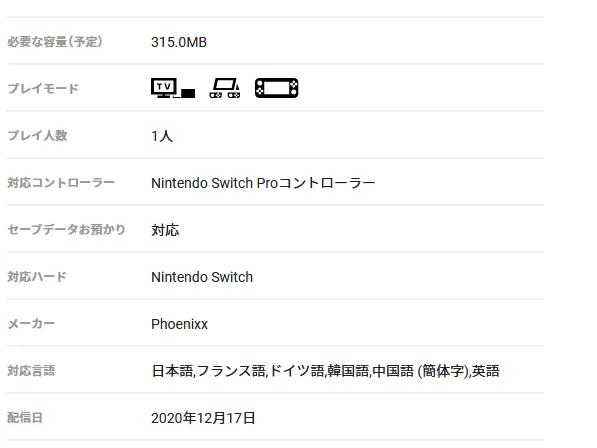This screenshot has width=597, height=448.
Task: Click the handheld mode play icon
Action: click(276, 88)
